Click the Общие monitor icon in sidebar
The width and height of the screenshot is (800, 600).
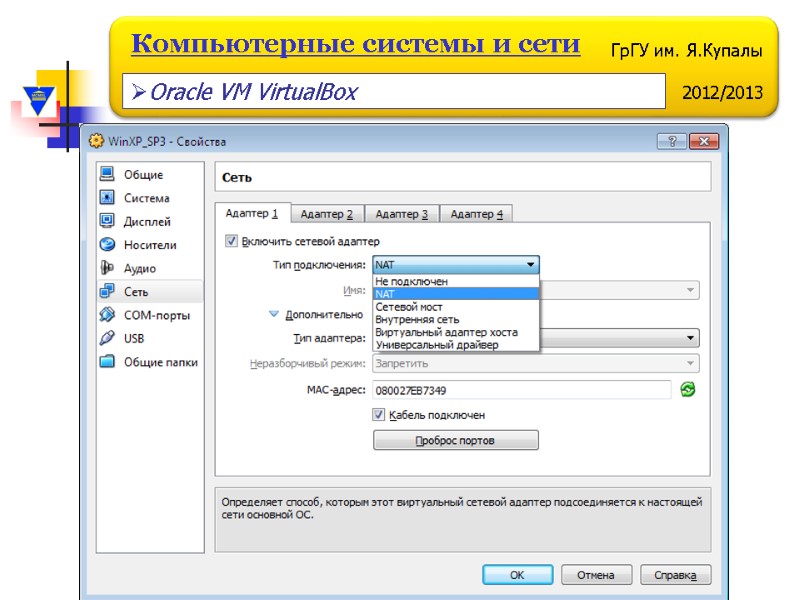107,174
